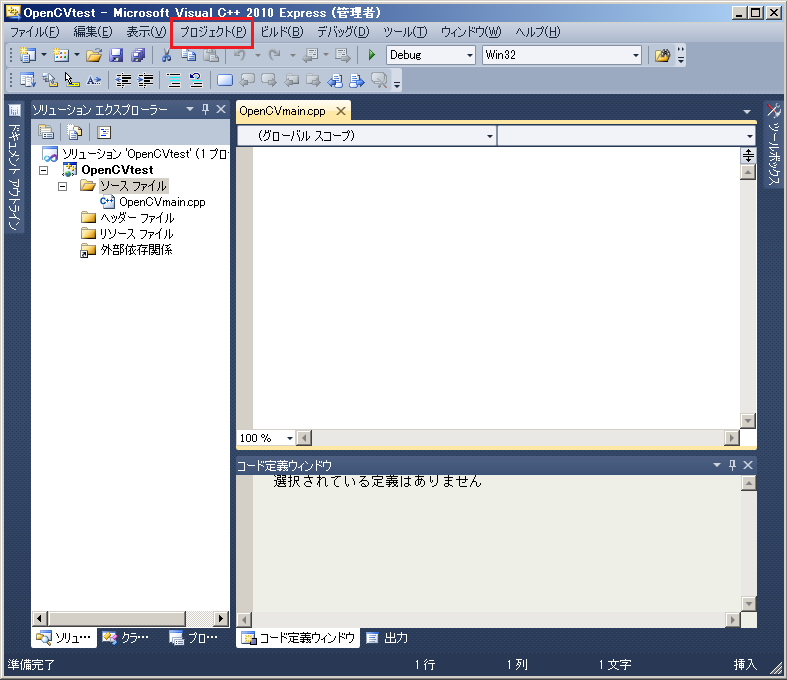Click the editor split handle above scrollbar
Viewport: 787px width, 680px height.
748,156
